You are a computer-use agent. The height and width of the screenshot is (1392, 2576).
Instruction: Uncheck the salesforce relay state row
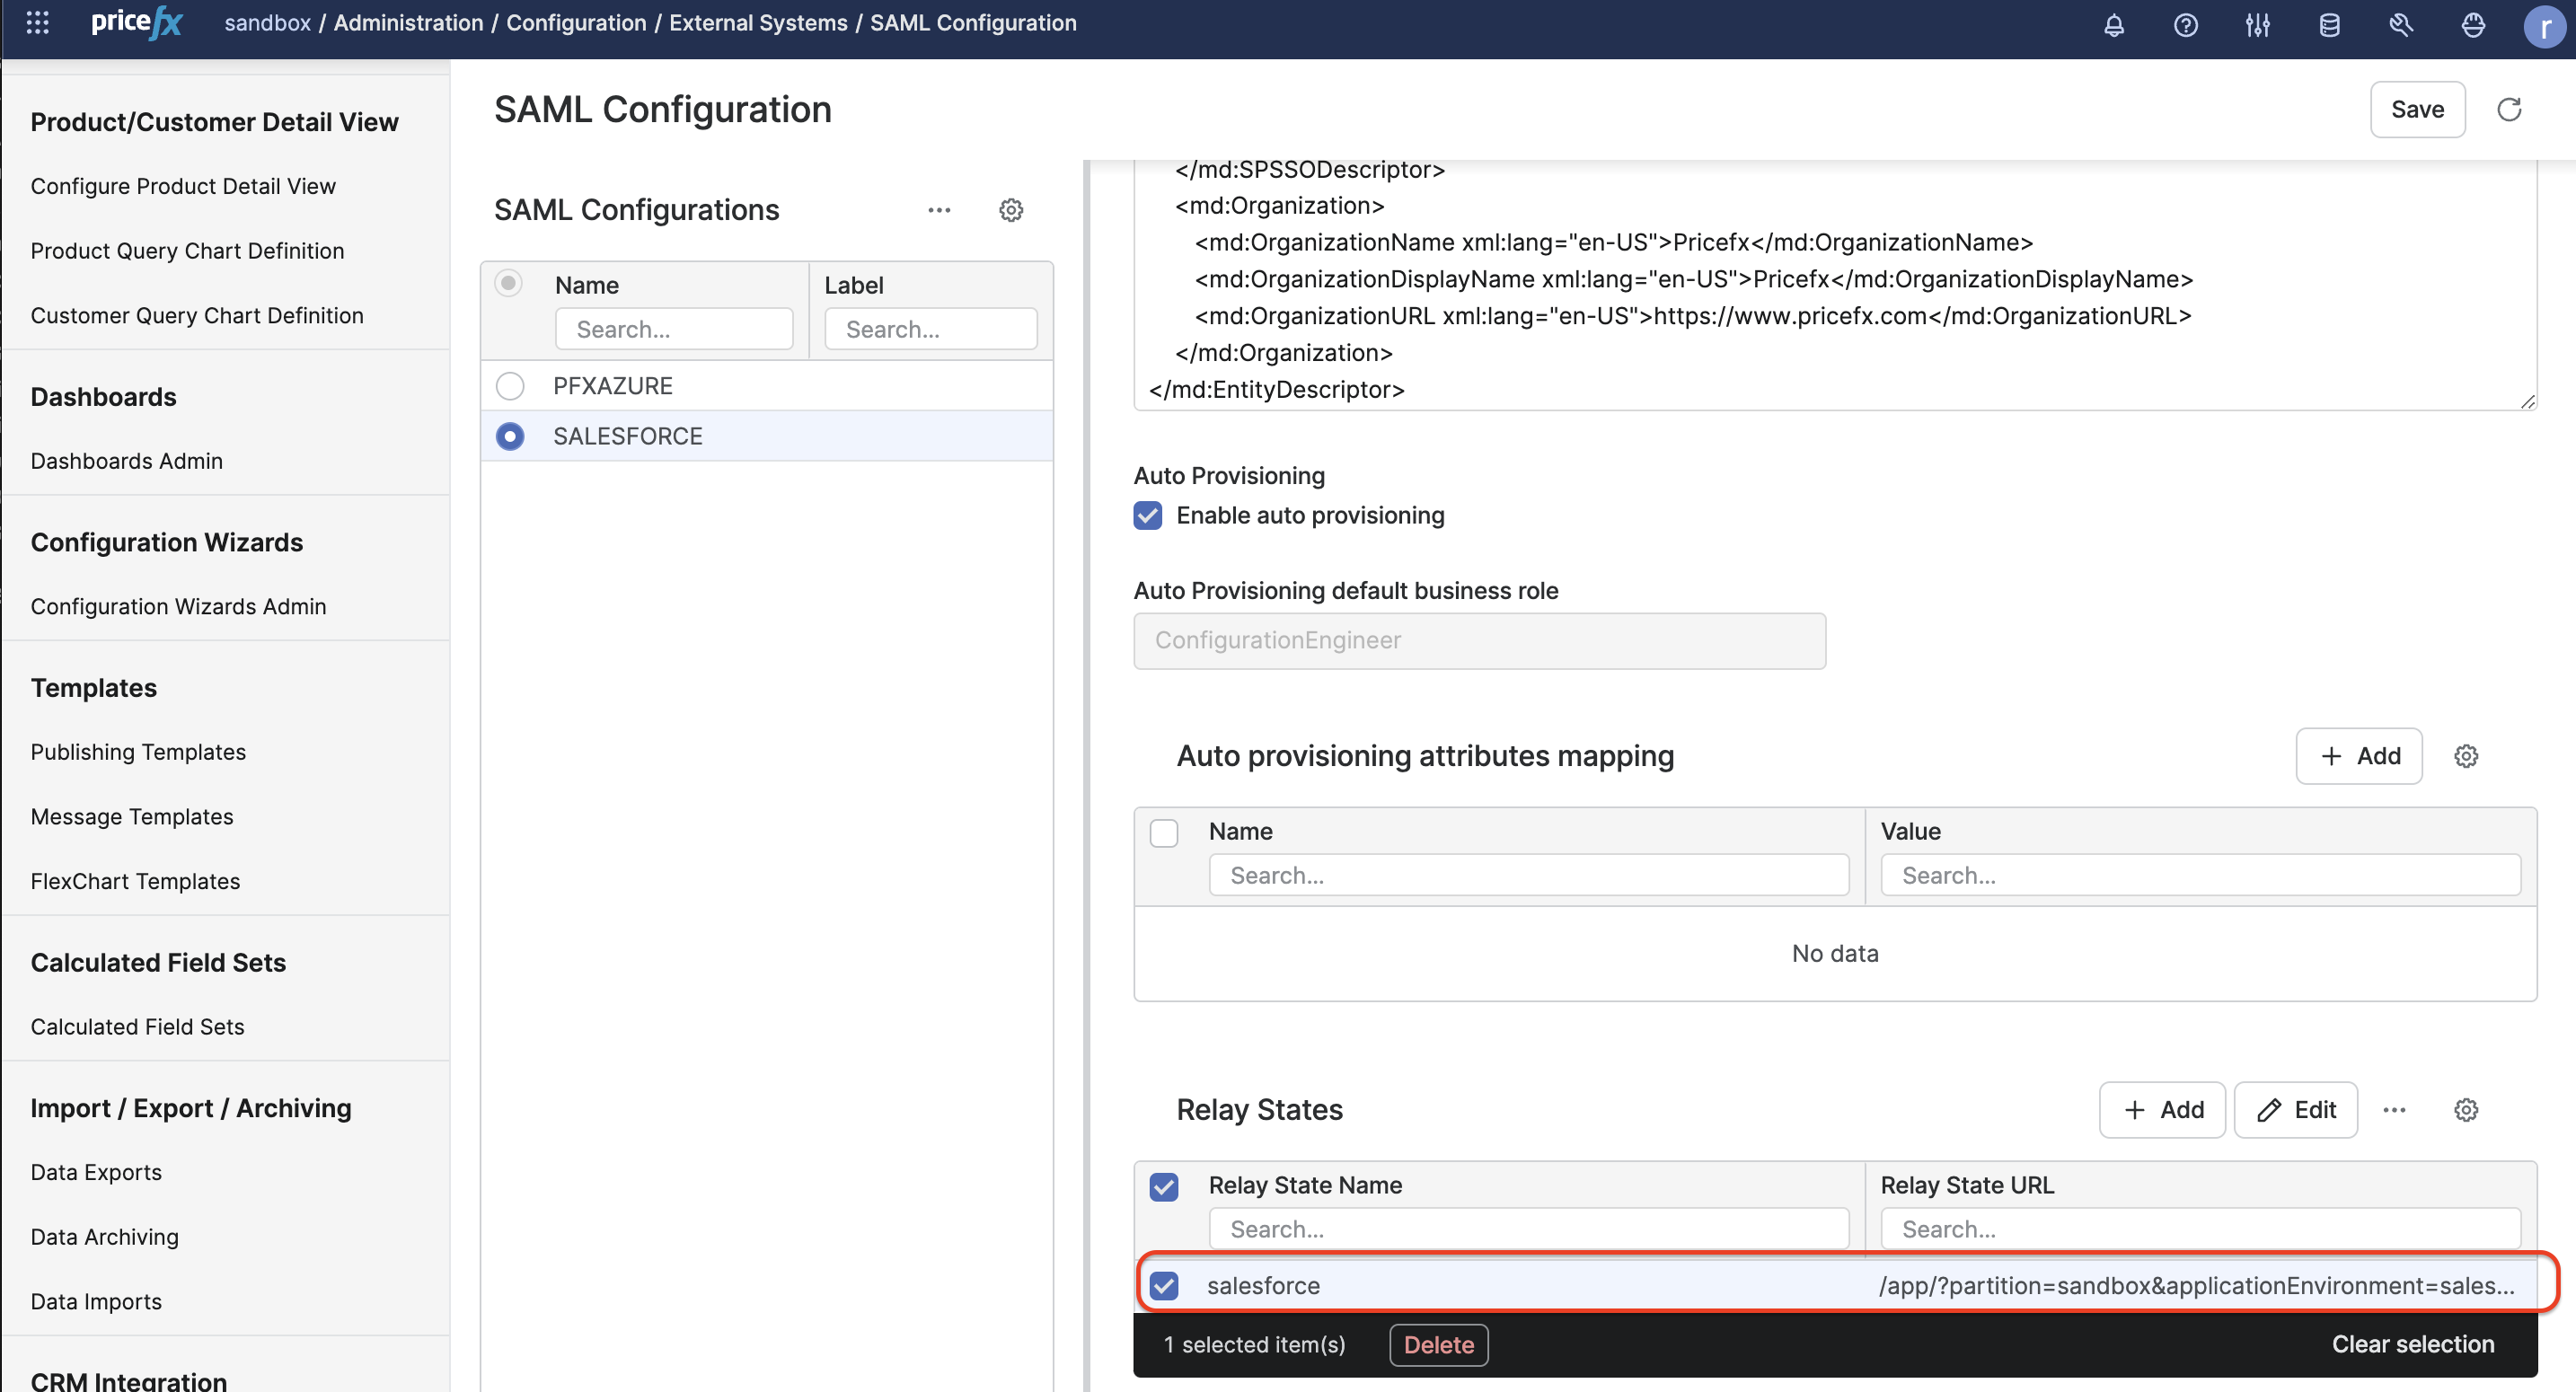(x=1164, y=1285)
